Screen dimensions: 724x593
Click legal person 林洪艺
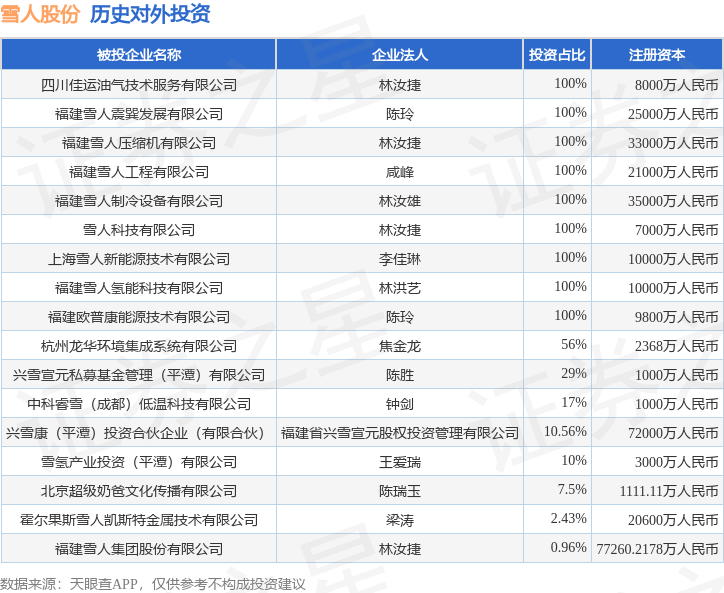[x=400, y=288]
